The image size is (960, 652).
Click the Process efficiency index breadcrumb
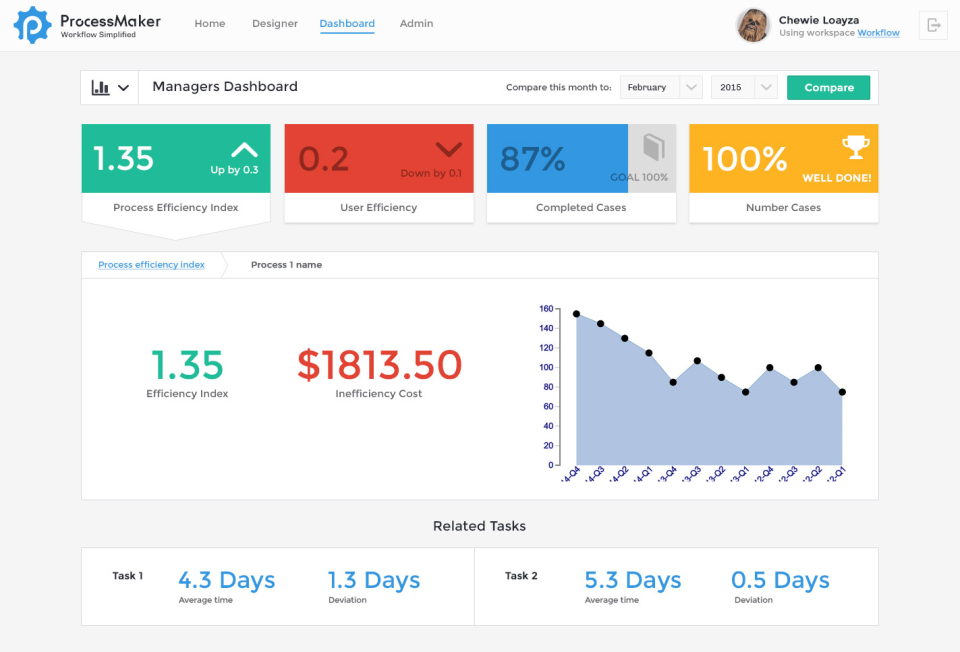pyautogui.click(x=151, y=264)
